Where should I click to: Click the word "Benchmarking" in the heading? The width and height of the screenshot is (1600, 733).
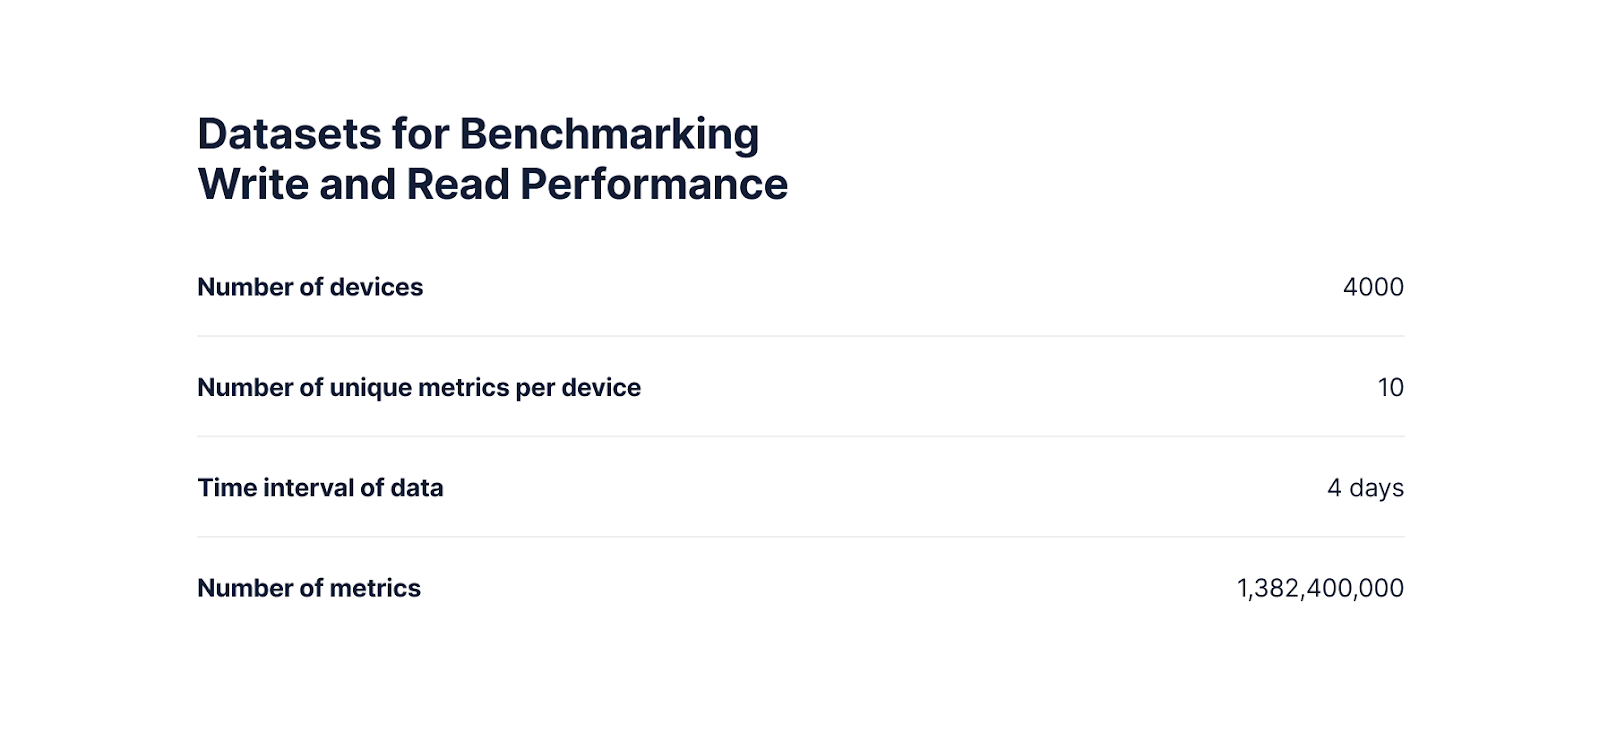(x=608, y=134)
